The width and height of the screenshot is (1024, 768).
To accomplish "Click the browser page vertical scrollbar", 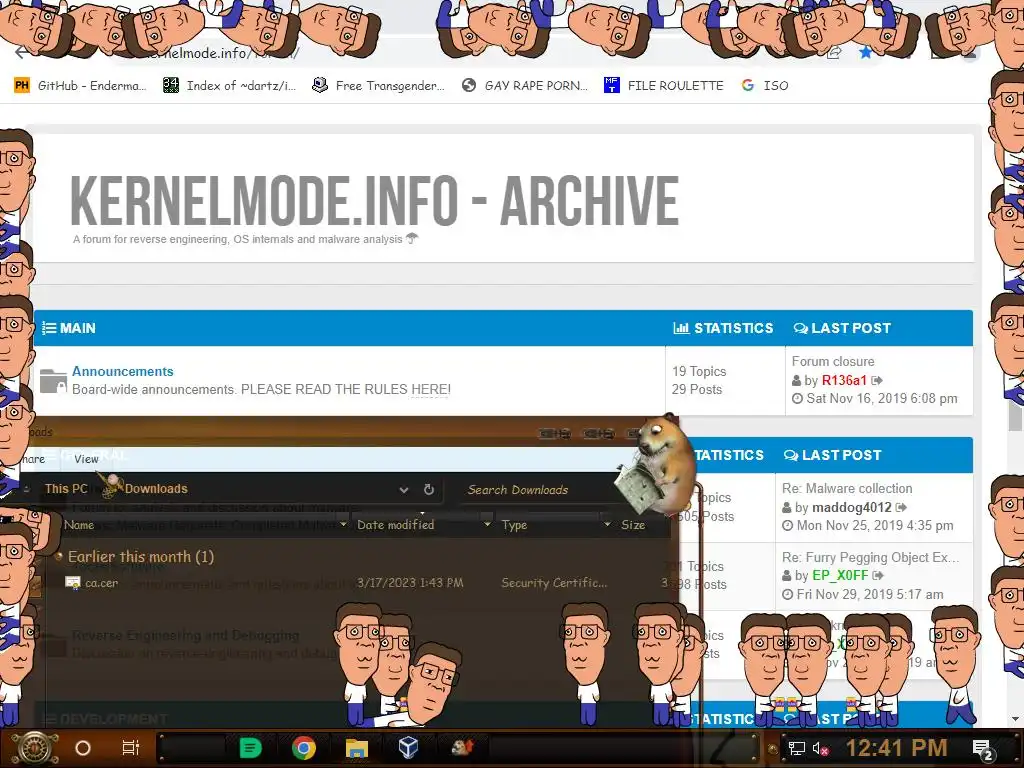I will tap(1016, 415).
